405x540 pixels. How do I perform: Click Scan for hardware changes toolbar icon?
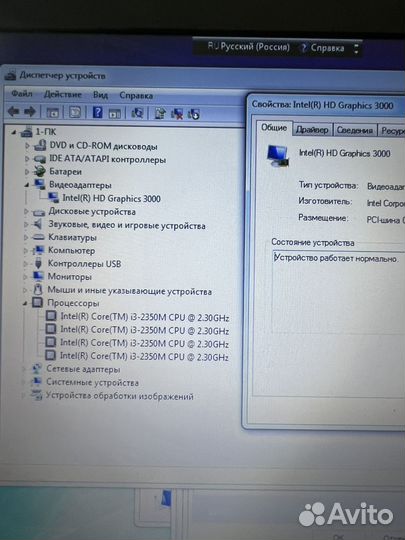coord(137,113)
